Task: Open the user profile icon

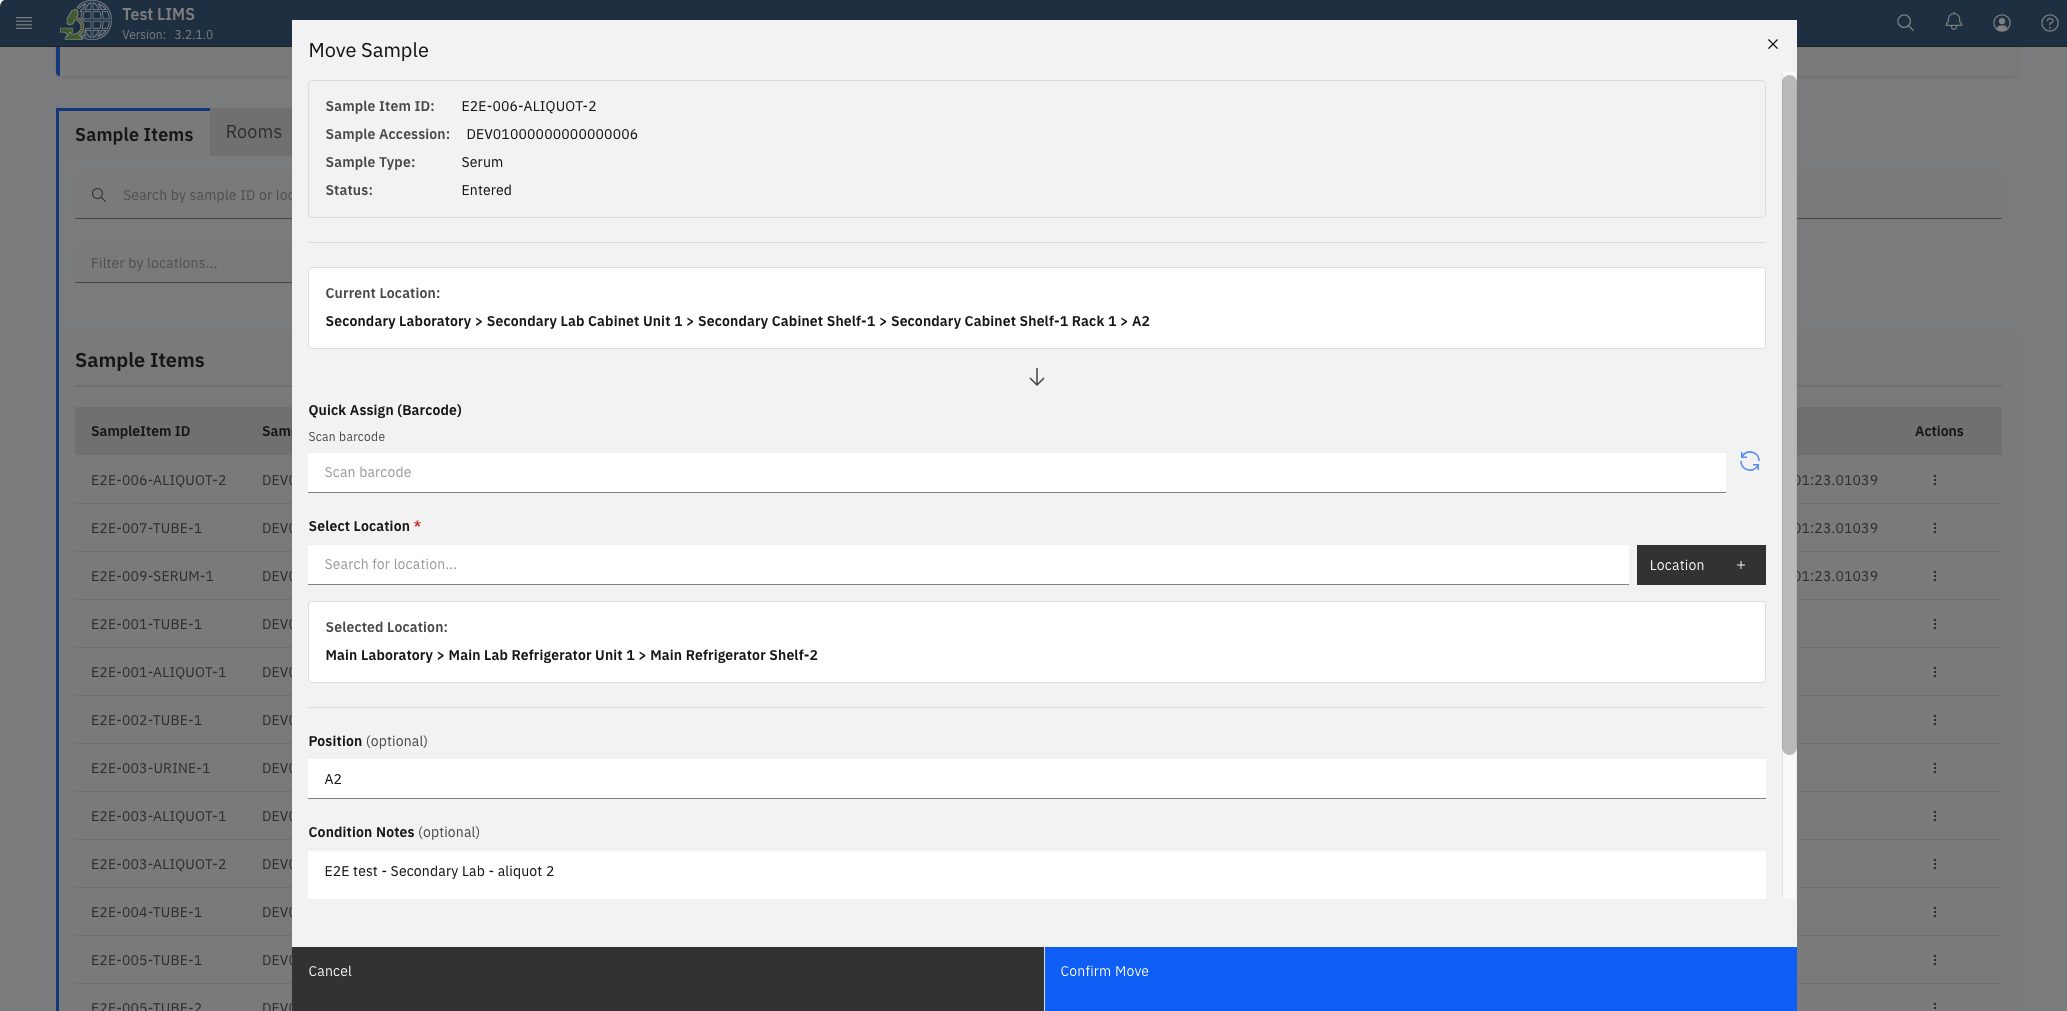Action: [2001, 23]
